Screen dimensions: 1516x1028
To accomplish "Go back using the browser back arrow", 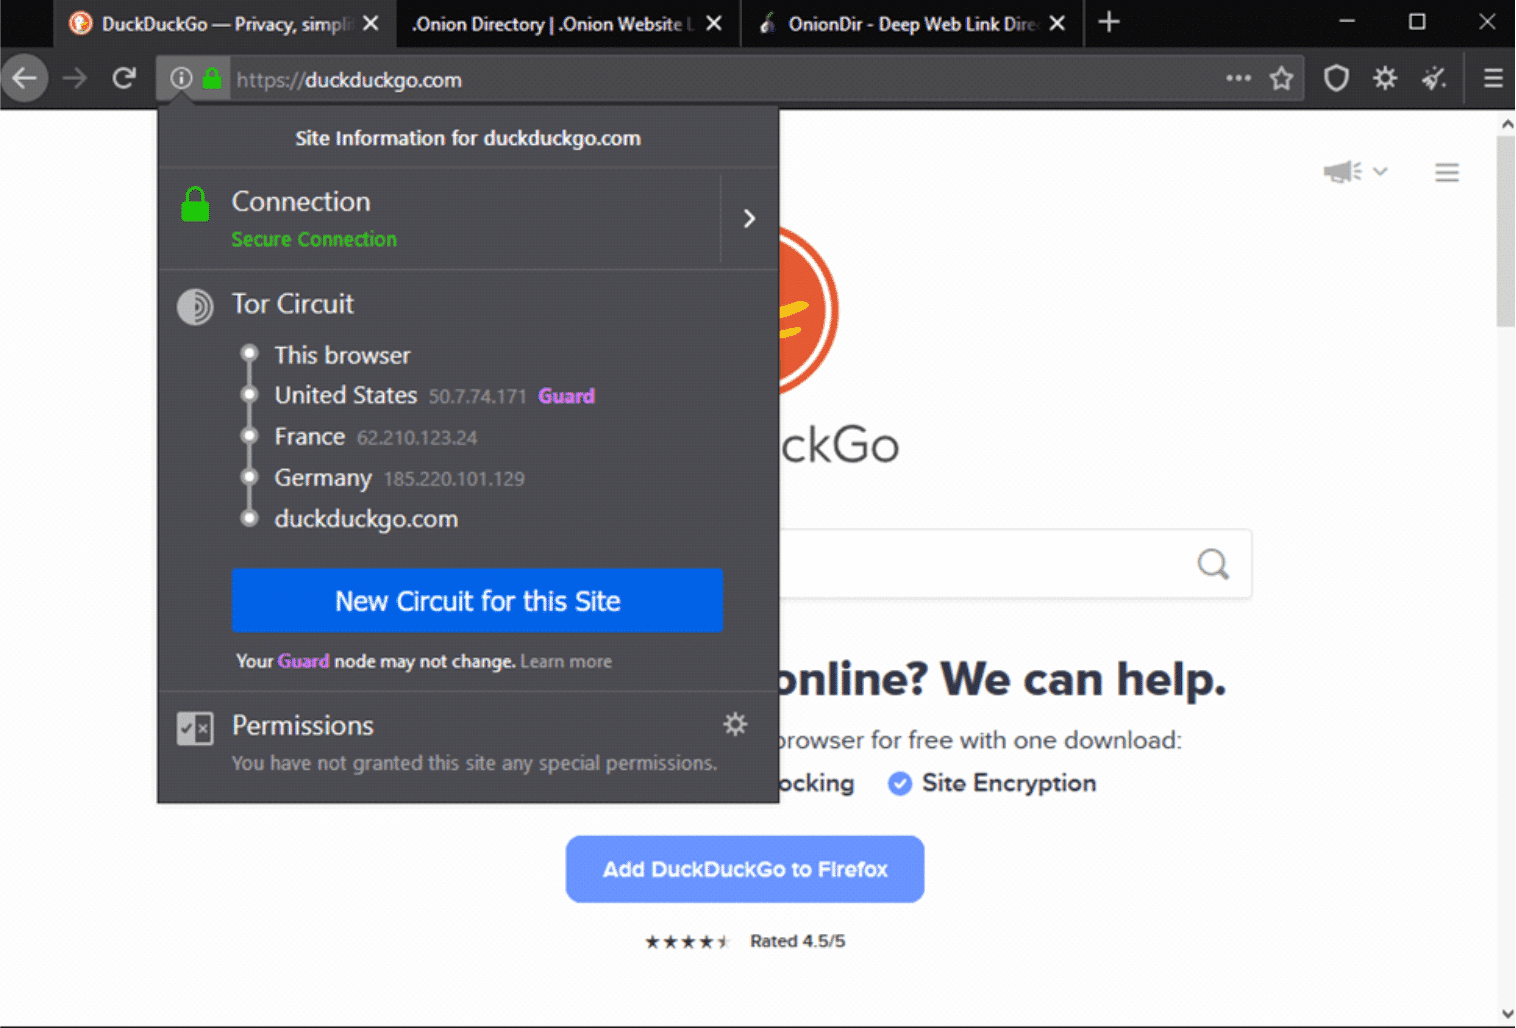I will click(25, 79).
